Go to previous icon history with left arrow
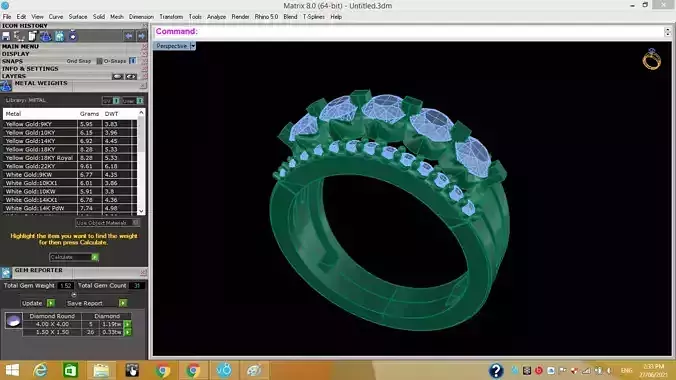Image resolution: width=676 pixels, height=380 pixels. coord(128,36)
